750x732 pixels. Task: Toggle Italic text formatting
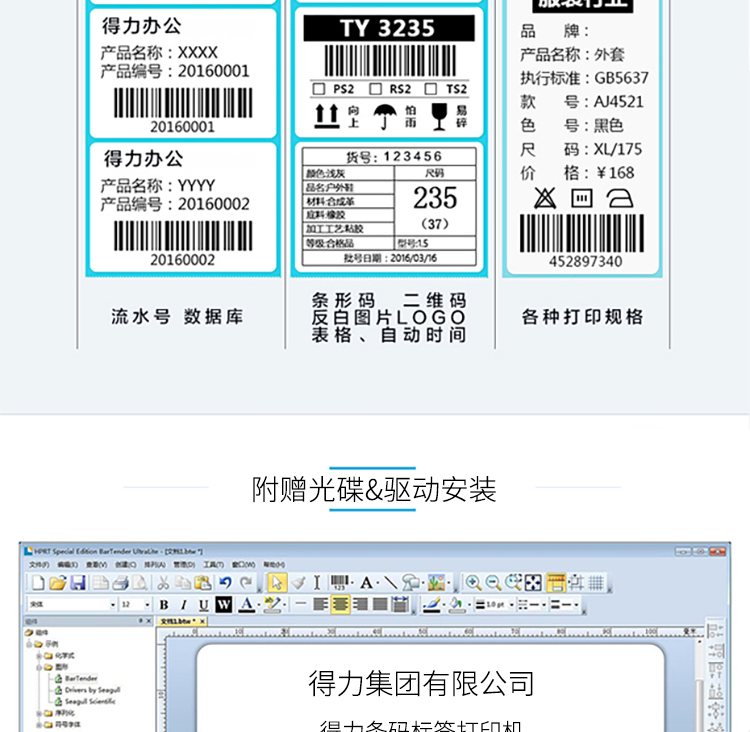(184, 605)
